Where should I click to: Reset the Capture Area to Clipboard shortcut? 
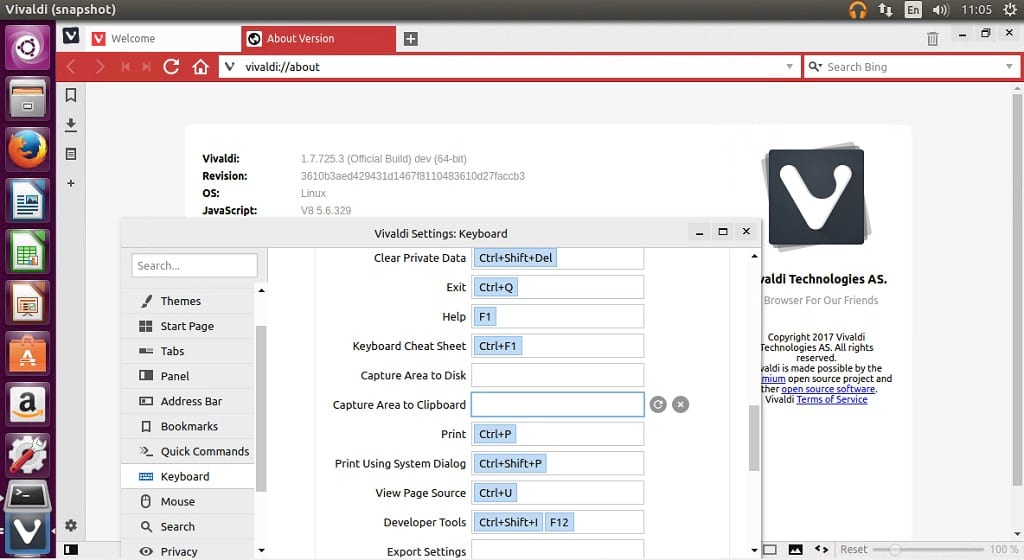(x=658, y=404)
